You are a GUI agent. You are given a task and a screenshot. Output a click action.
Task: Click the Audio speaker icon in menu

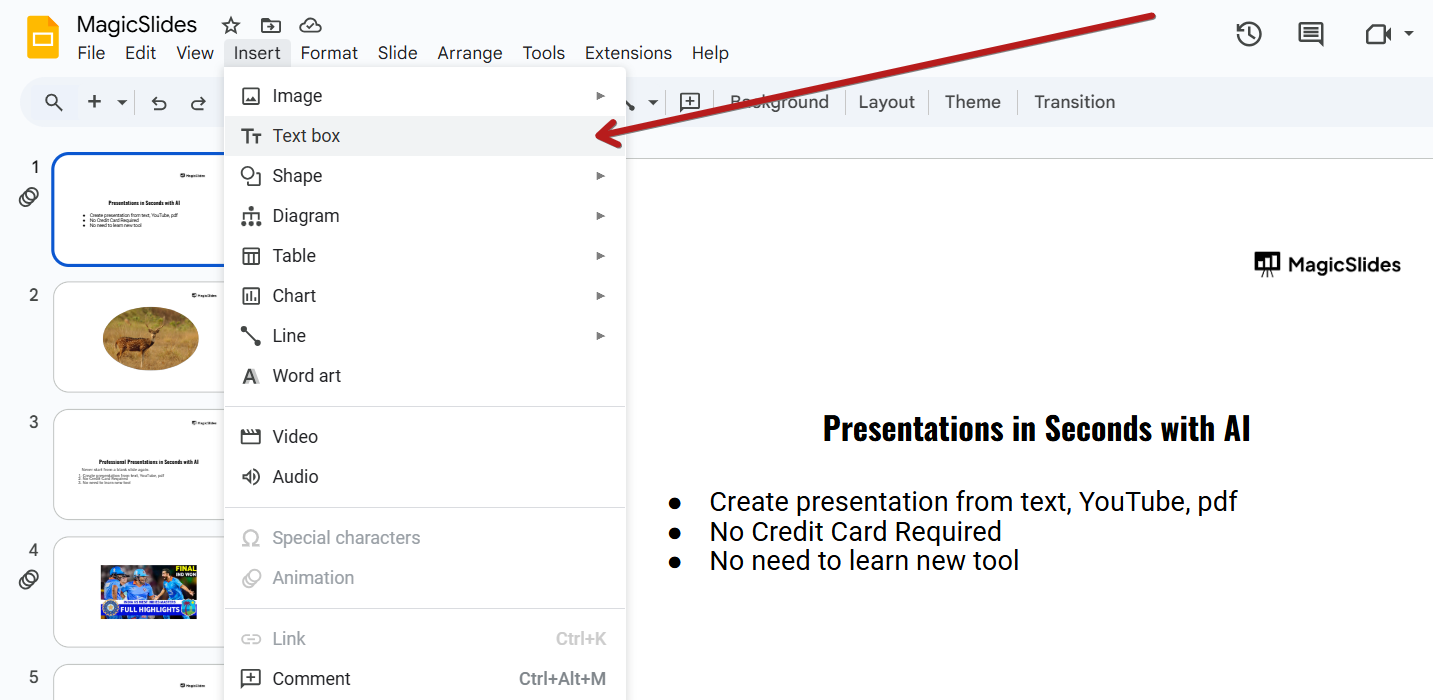[x=251, y=477]
